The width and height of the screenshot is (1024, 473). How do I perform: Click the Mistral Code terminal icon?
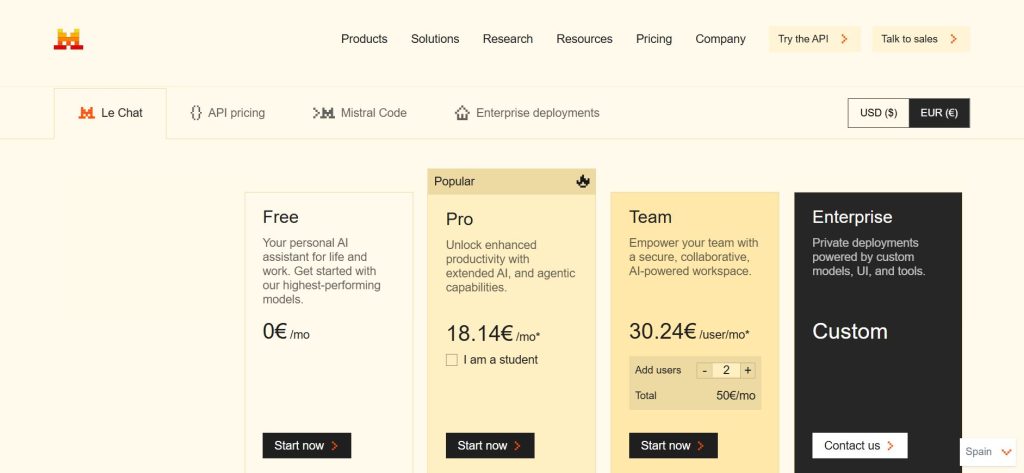324,113
